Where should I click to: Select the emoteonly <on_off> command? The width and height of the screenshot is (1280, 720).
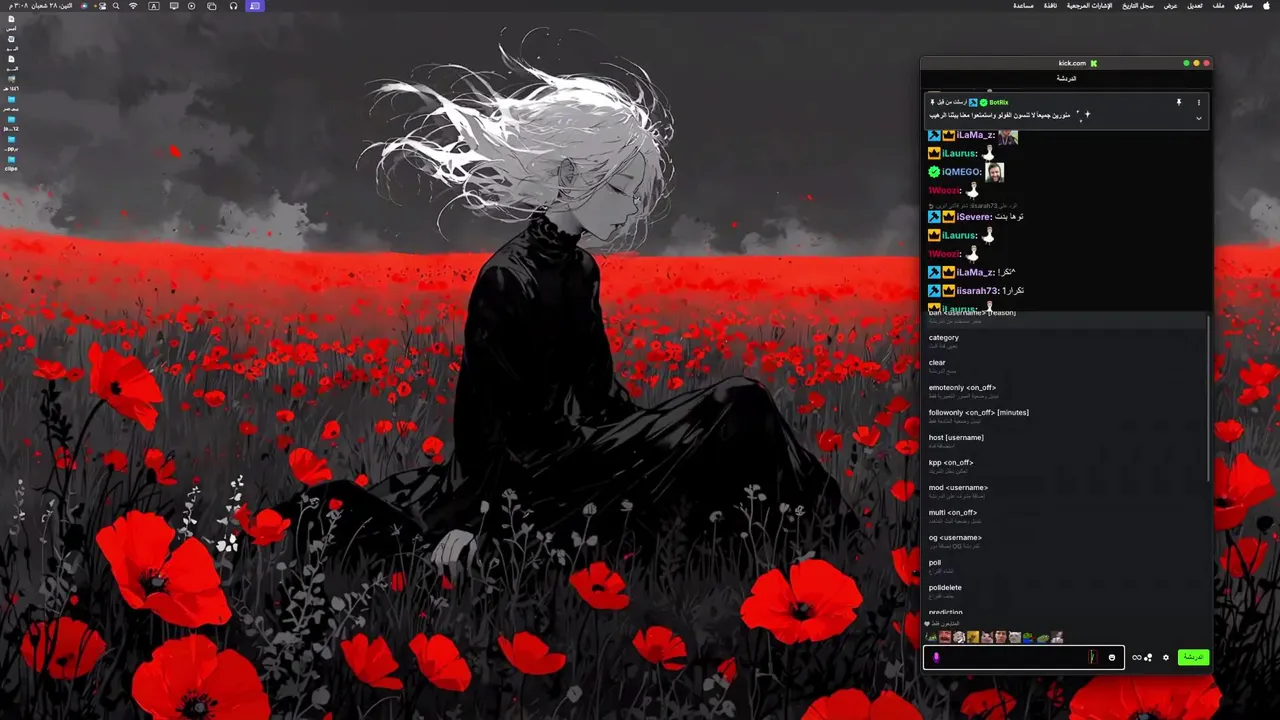[1065, 391]
